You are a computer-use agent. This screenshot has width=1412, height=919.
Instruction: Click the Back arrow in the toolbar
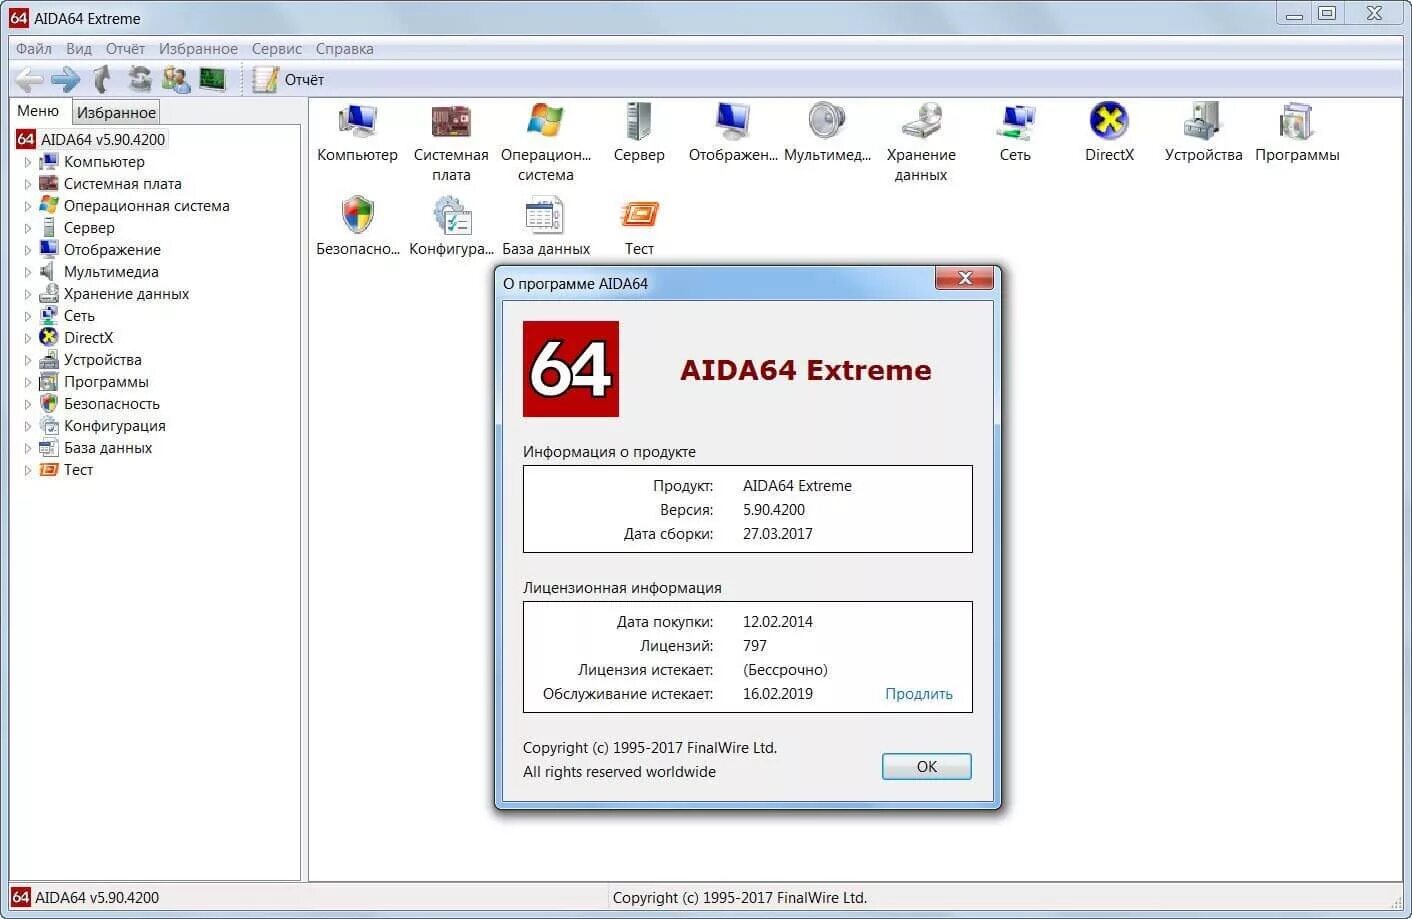coord(28,79)
